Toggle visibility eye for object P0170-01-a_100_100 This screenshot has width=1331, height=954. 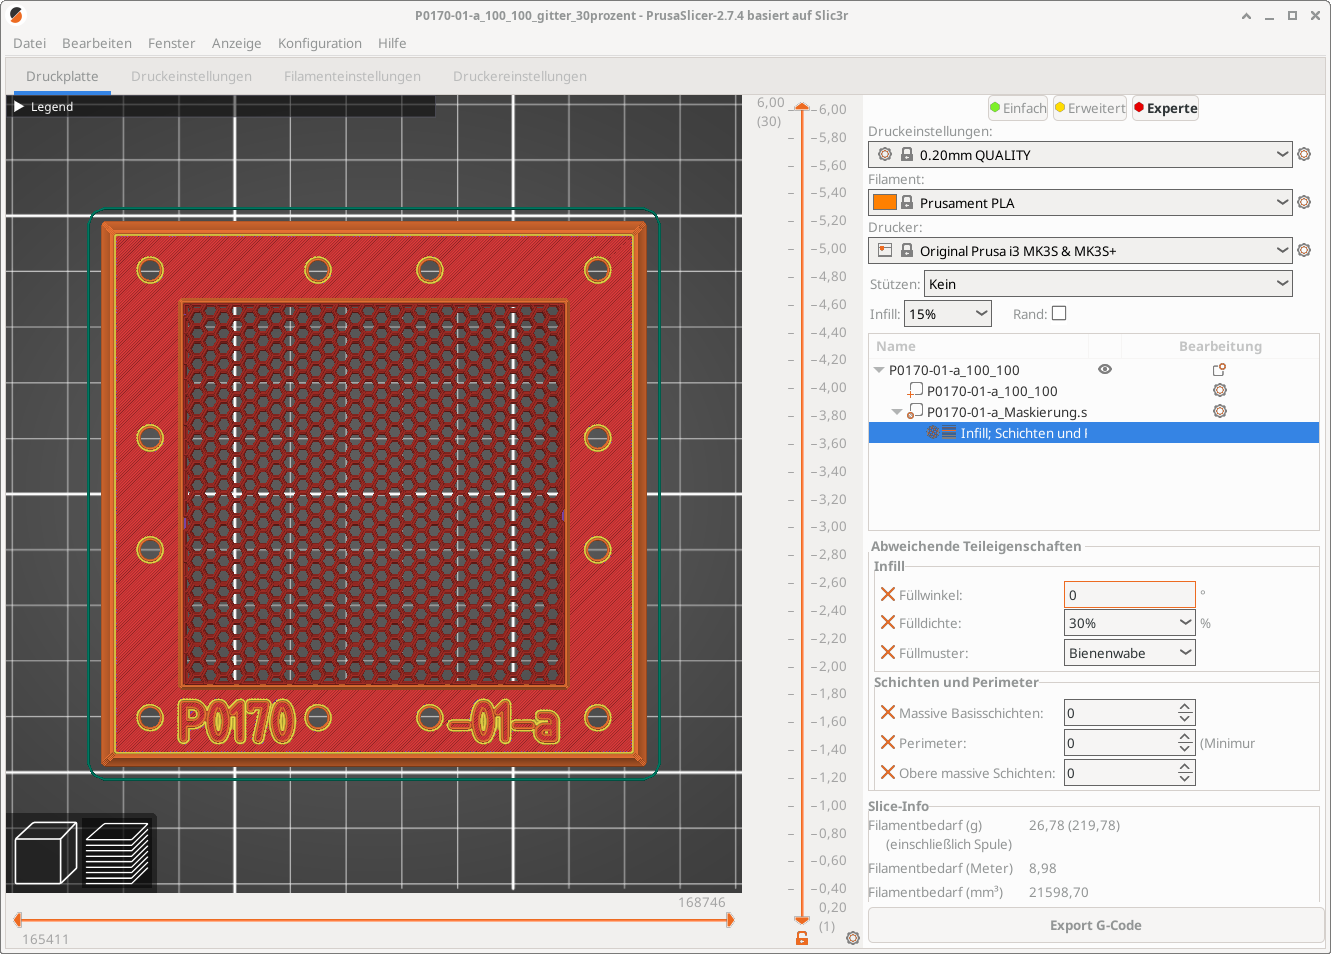tap(1104, 369)
